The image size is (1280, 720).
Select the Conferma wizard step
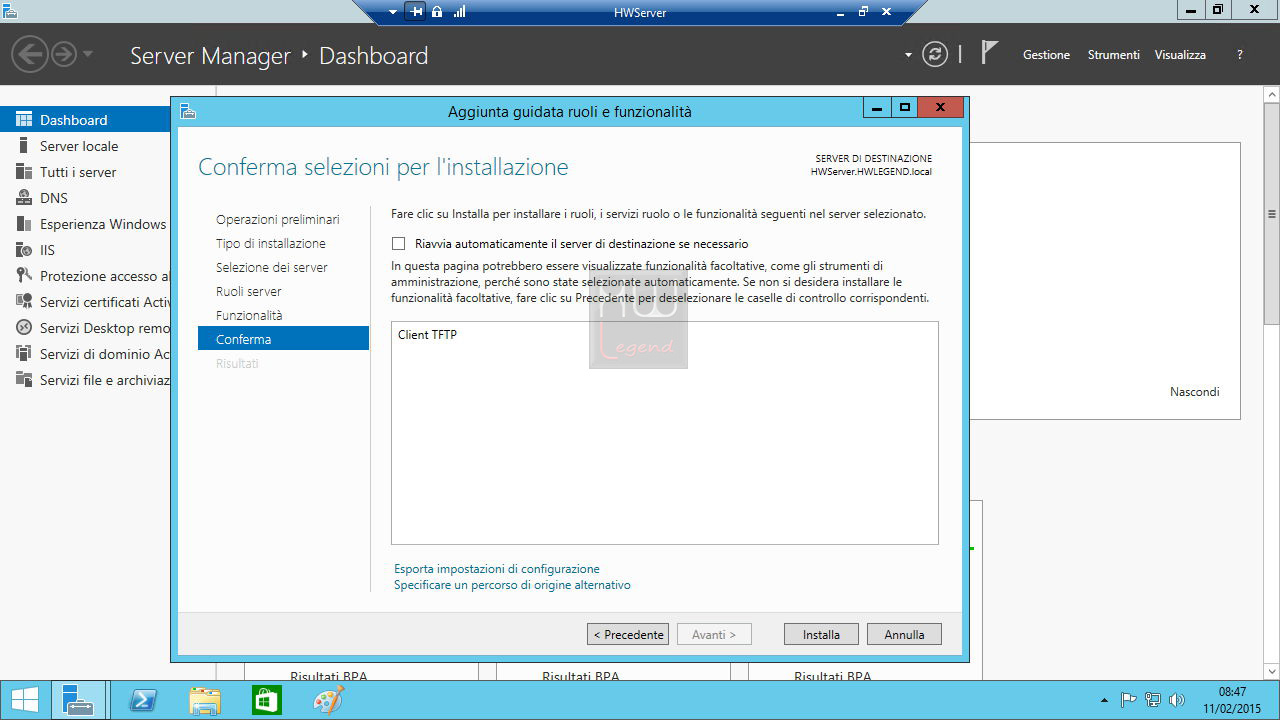pos(284,339)
